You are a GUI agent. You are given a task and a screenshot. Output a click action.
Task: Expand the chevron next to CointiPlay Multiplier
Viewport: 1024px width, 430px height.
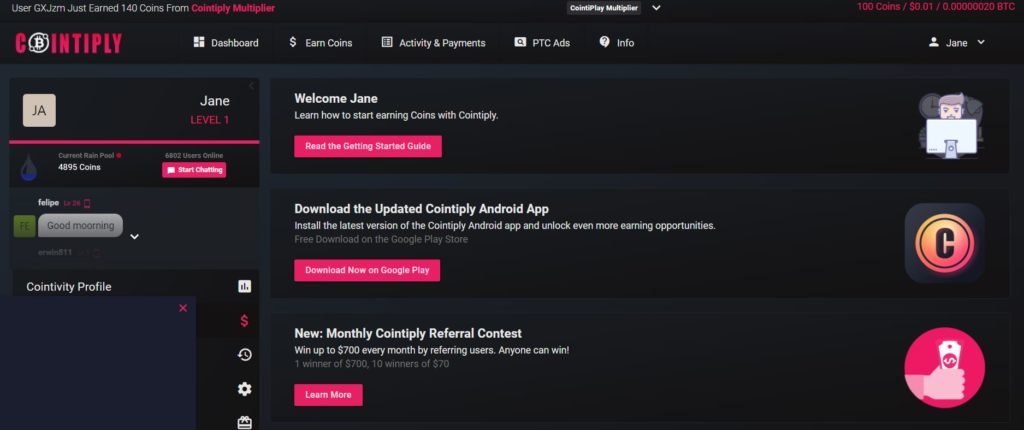pos(656,8)
